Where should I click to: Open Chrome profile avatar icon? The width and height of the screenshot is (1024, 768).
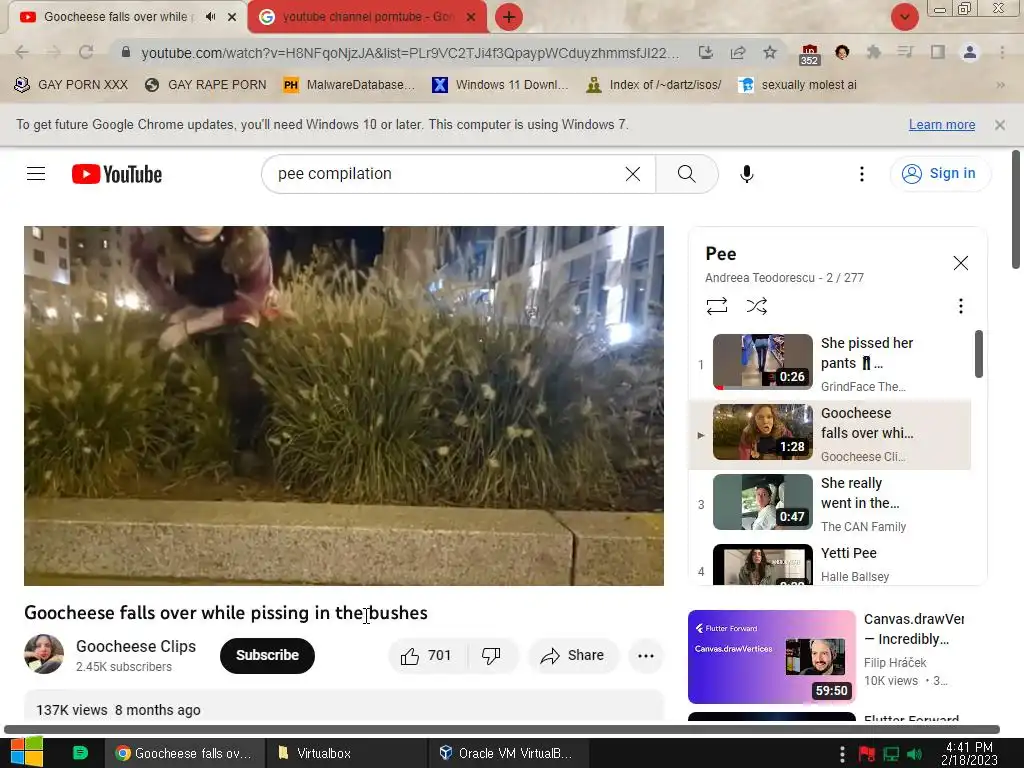pos(970,52)
